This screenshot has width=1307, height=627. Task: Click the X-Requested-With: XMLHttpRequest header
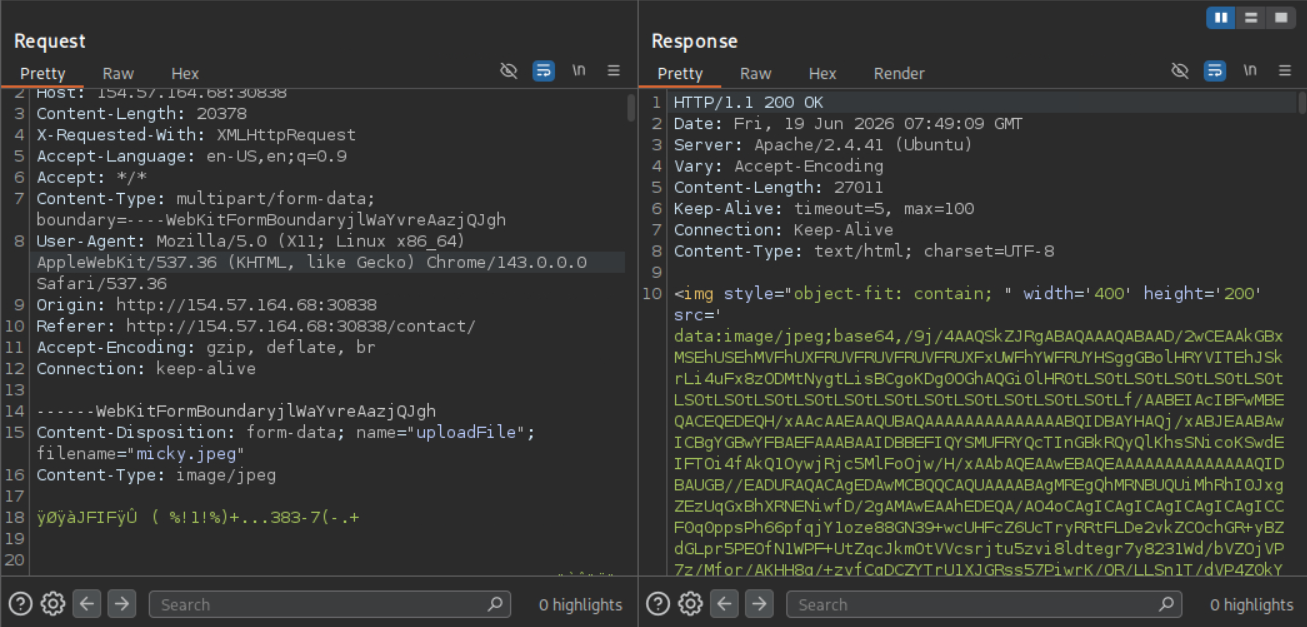click(196, 135)
